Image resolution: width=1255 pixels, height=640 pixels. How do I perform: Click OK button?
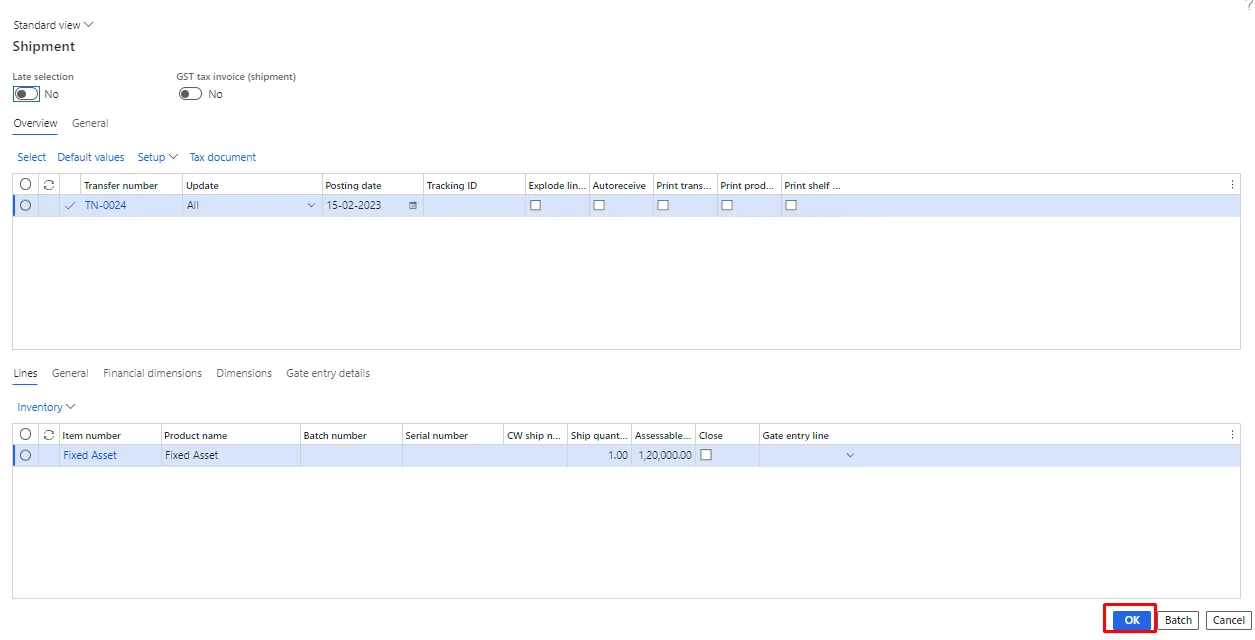(x=1131, y=620)
